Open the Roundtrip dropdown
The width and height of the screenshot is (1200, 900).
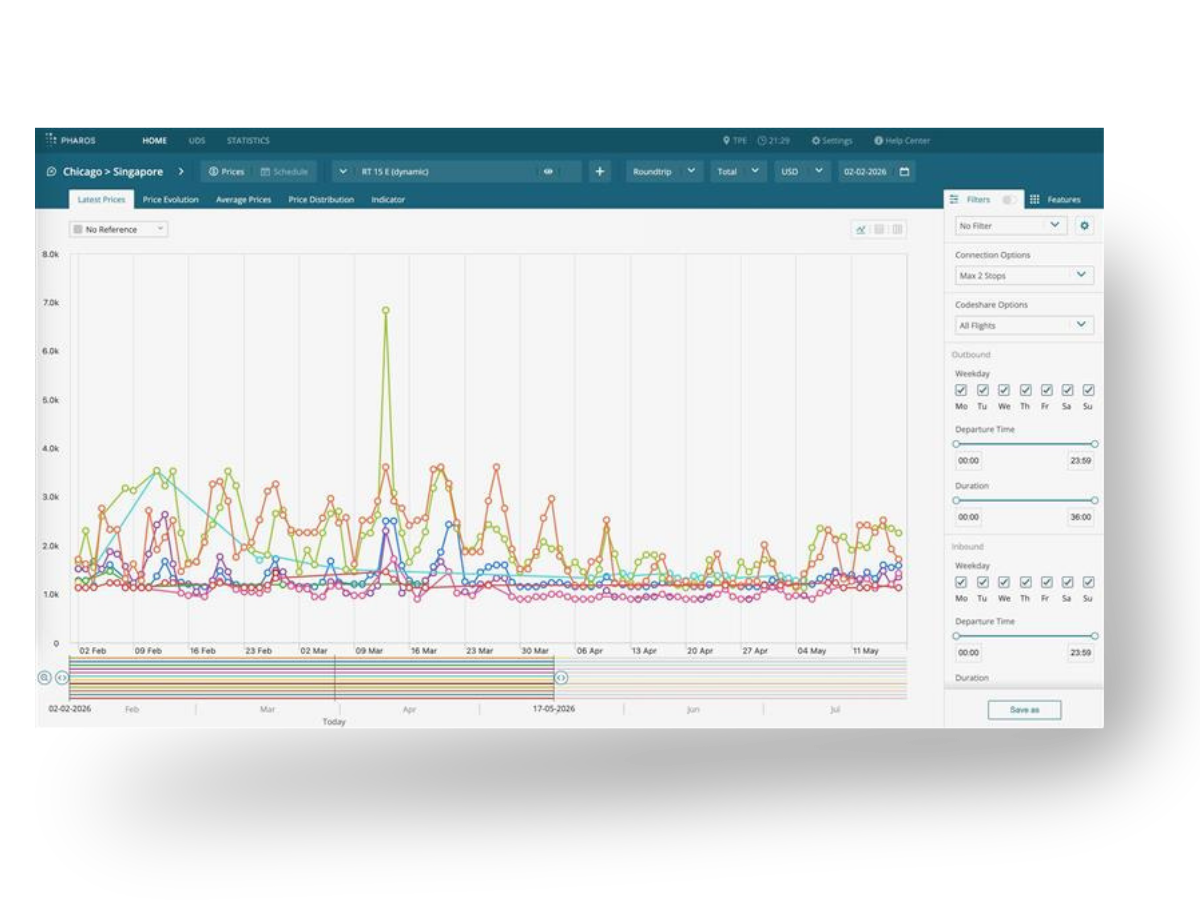click(664, 171)
